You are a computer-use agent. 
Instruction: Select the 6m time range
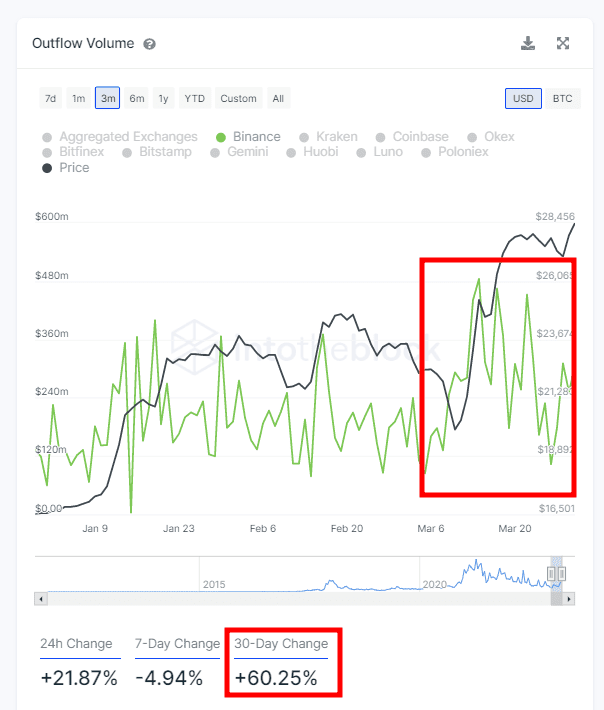[137, 98]
